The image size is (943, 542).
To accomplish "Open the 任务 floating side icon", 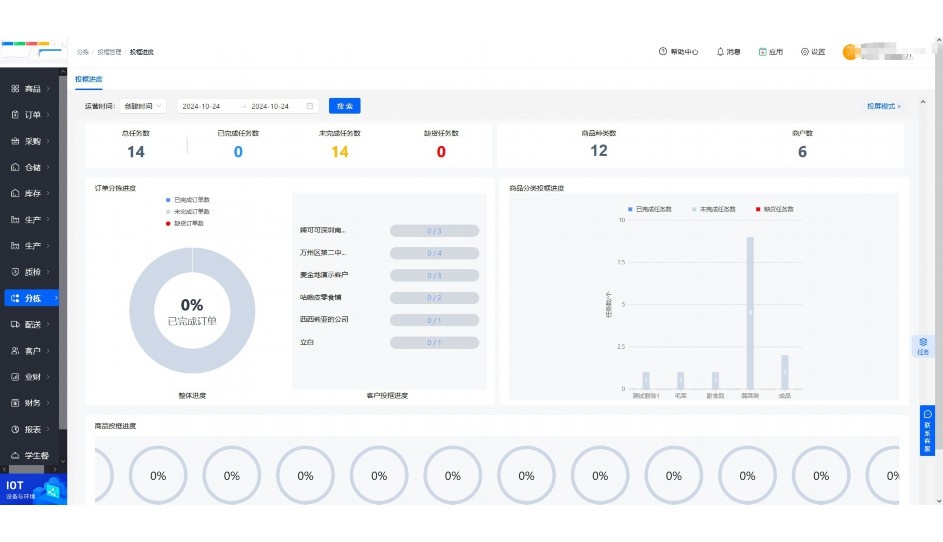I will point(923,345).
